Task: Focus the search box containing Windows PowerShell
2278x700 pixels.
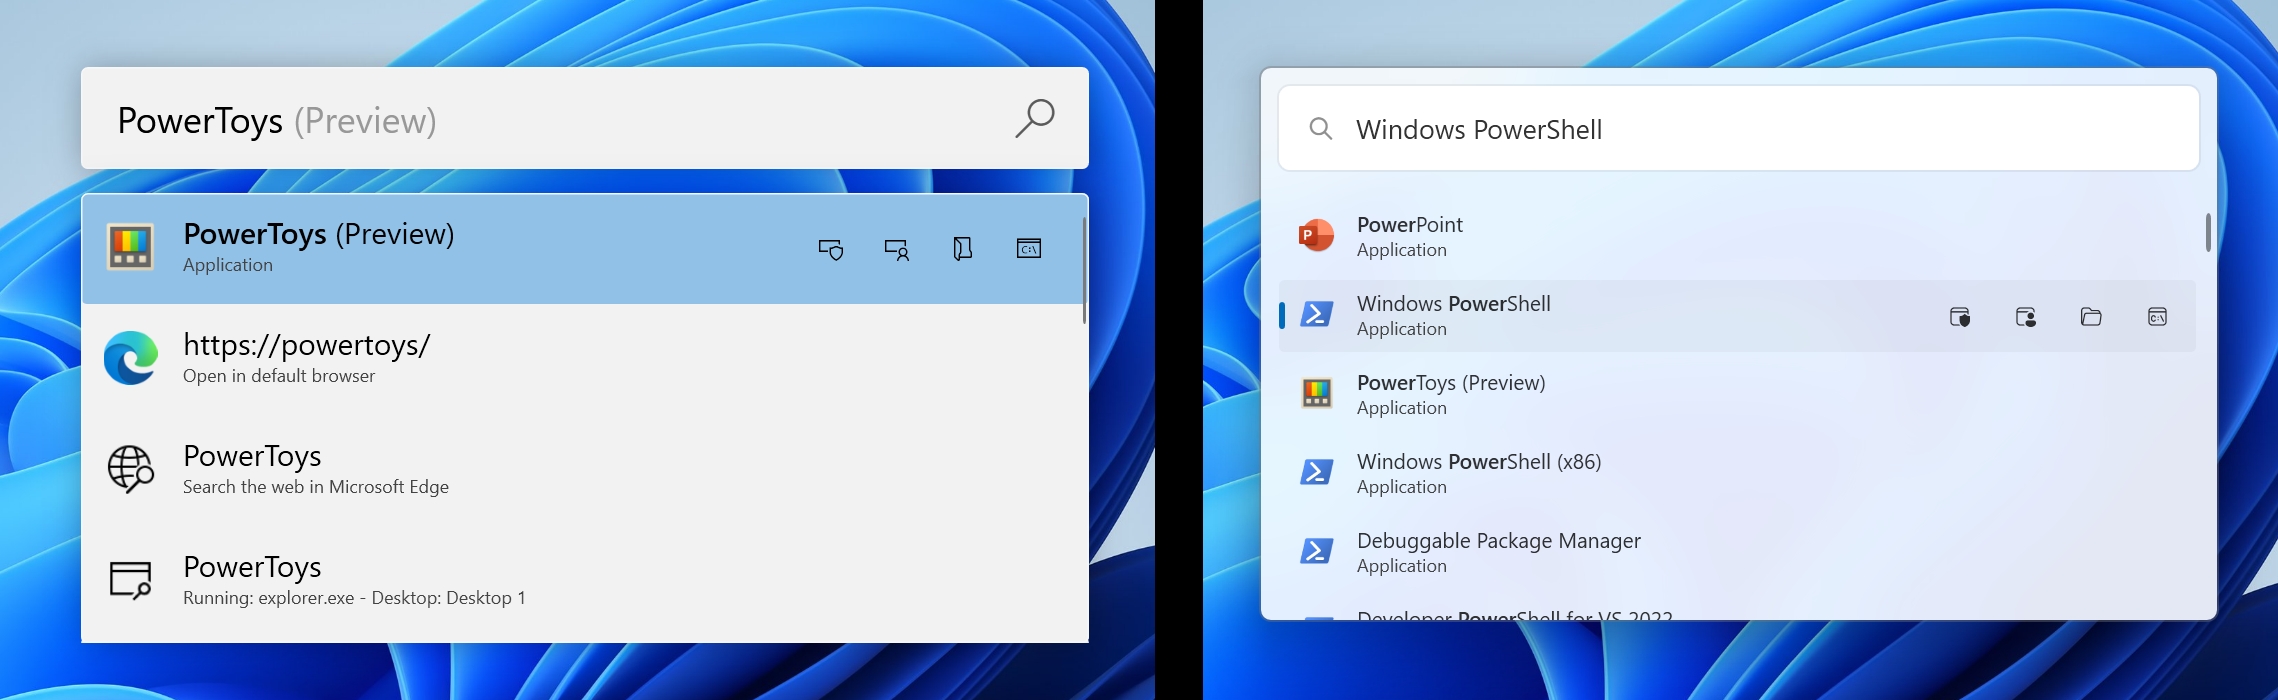Action: point(1739,128)
